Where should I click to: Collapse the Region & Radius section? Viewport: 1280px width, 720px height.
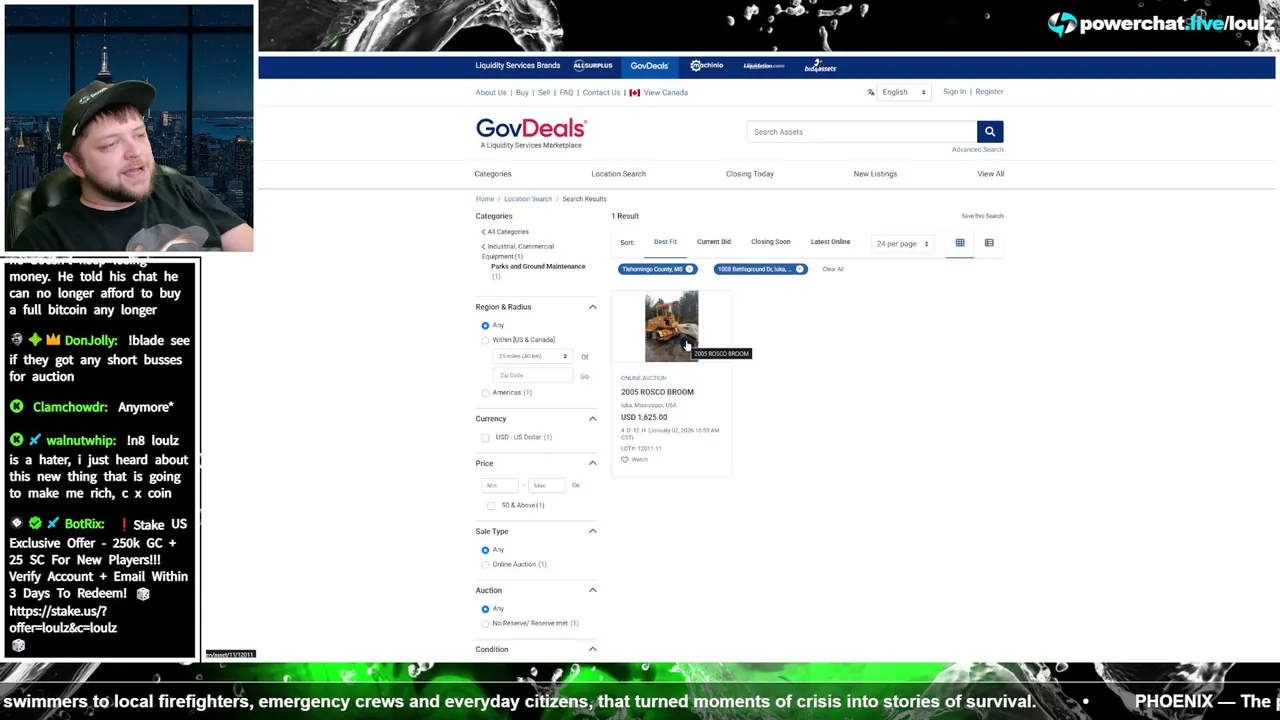592,307
